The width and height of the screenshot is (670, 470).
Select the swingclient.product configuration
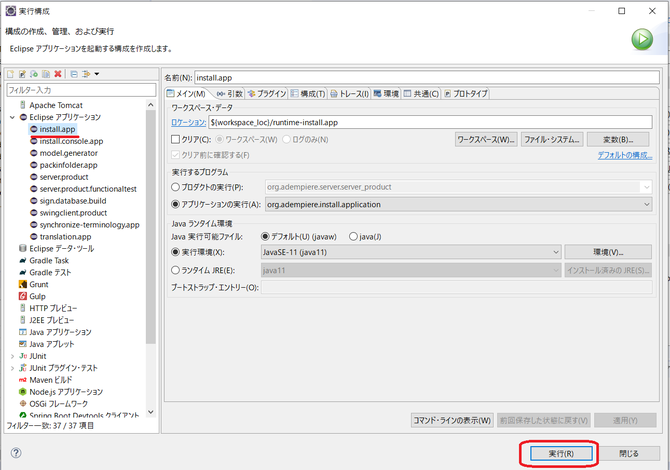(69, 213)
